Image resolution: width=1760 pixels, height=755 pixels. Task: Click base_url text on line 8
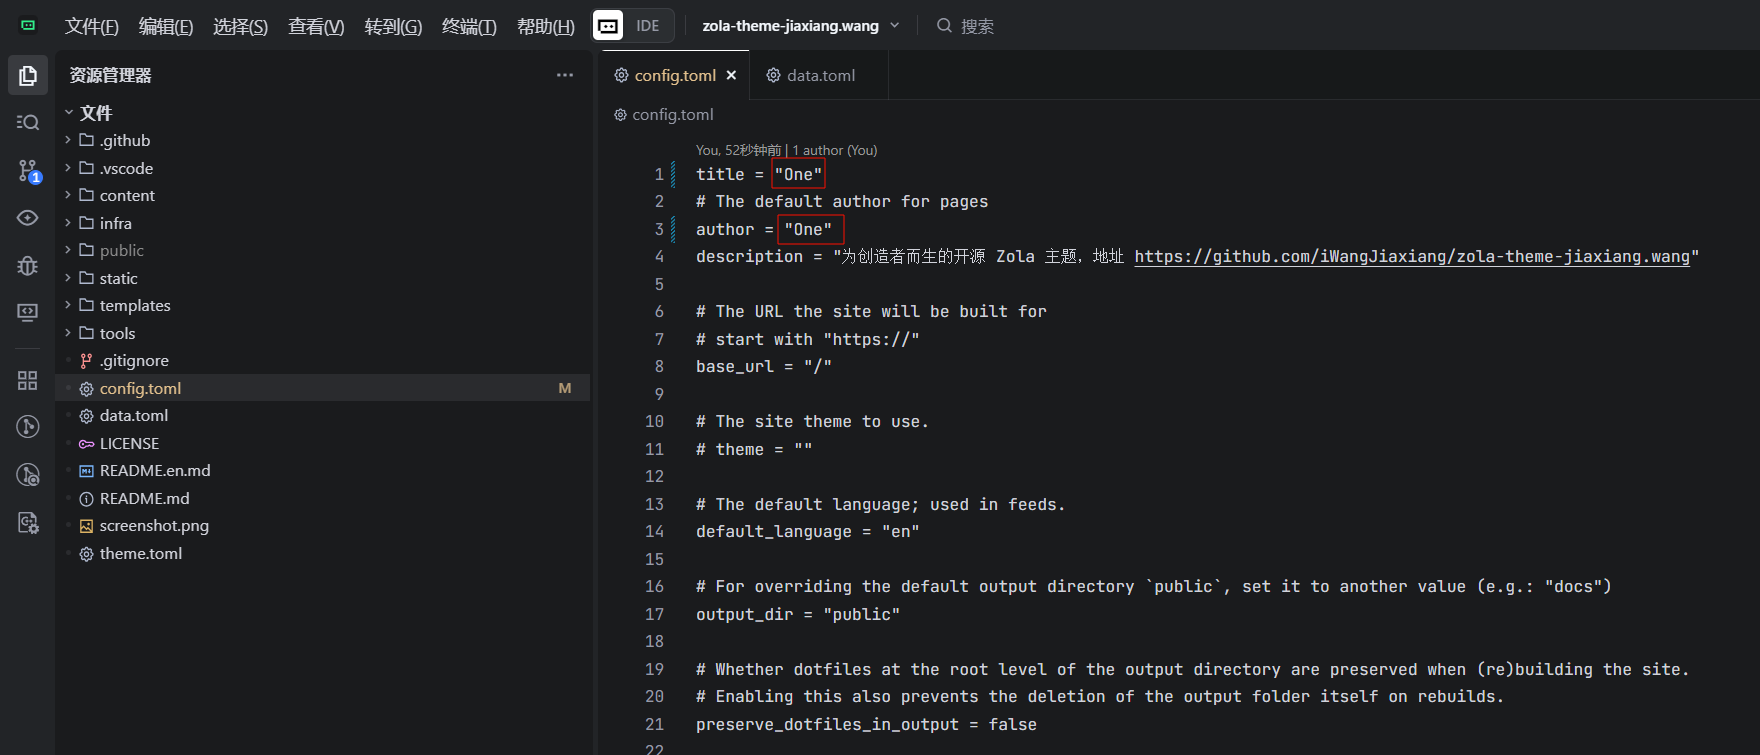[x=735, y=367]
